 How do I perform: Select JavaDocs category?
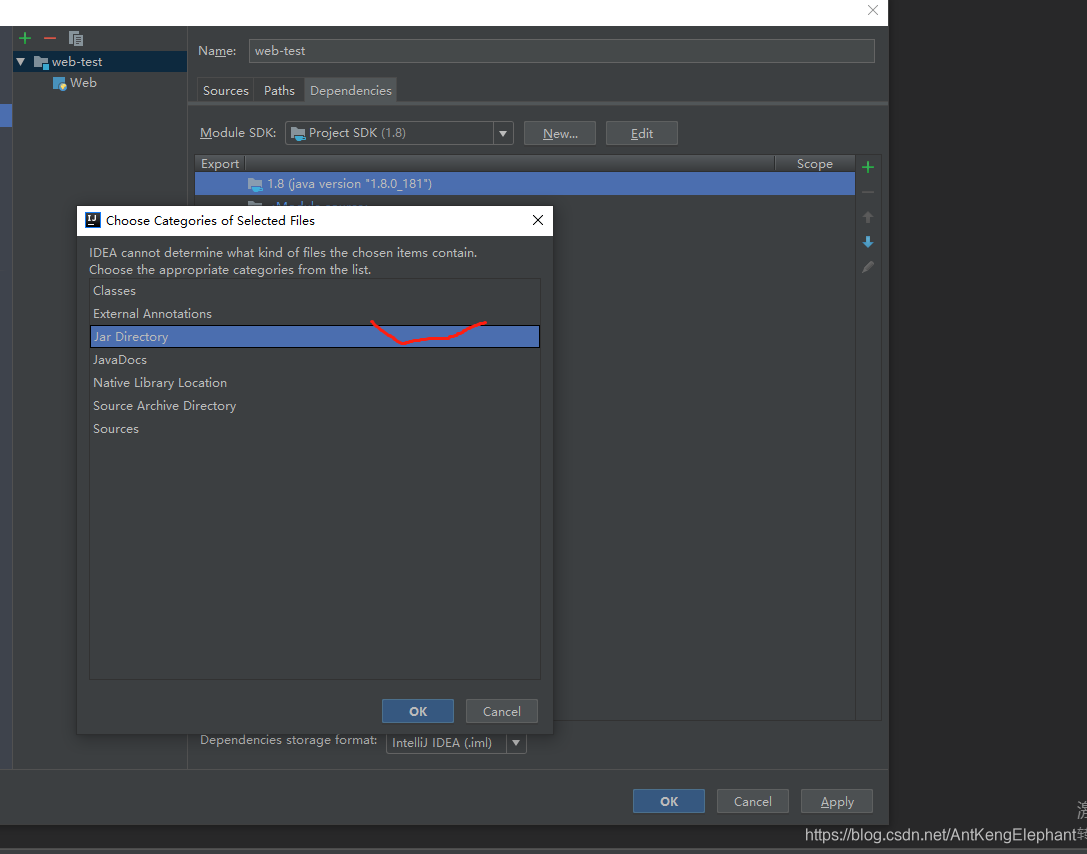pyautogui.click(x=315, y=359)
